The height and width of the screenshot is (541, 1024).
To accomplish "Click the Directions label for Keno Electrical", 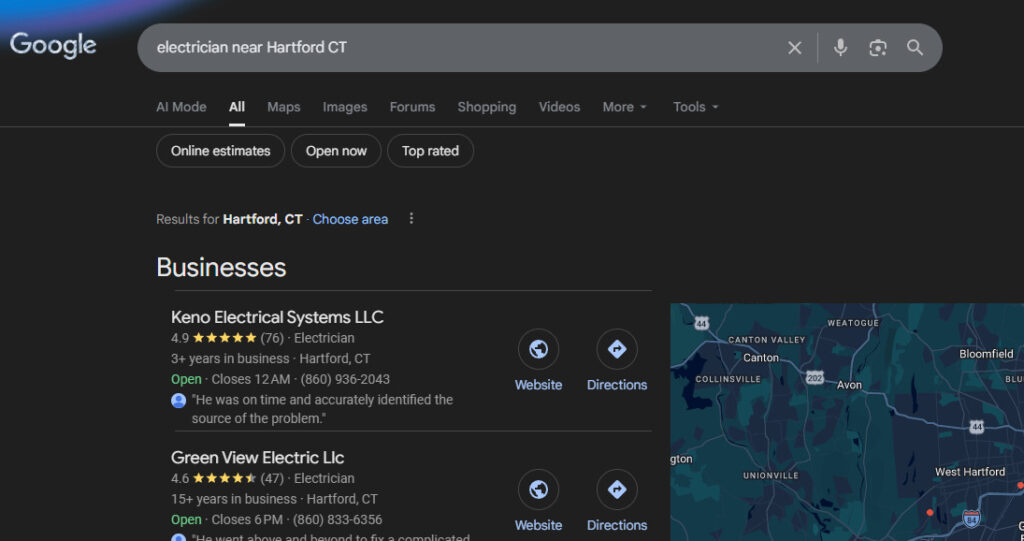I will point(616,385).
